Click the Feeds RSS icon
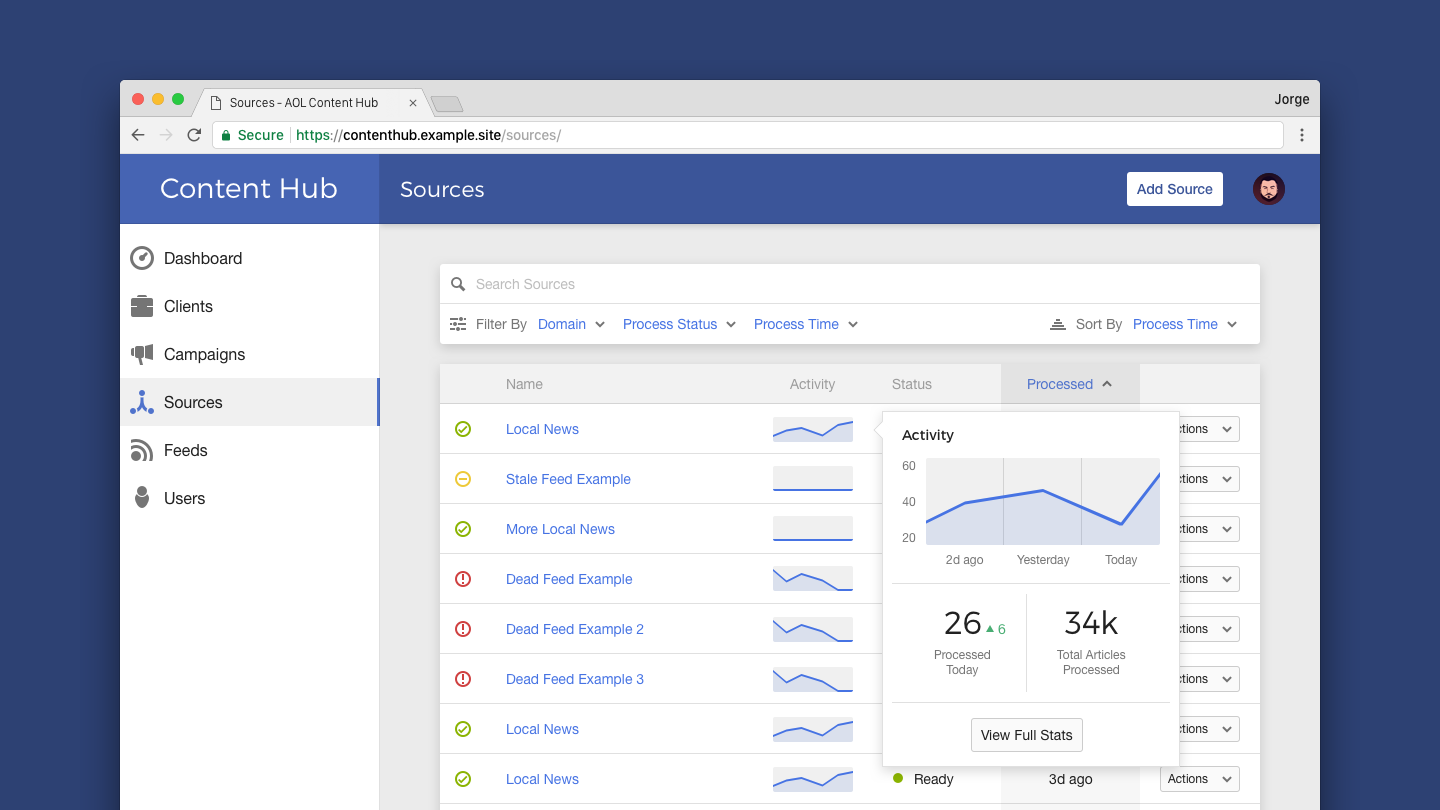Viewport: 1440px width, 810px height. 142,450
